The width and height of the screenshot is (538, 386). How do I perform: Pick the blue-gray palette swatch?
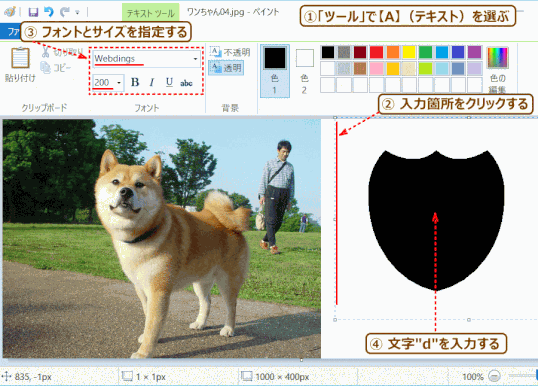click(x=458, y=69)
